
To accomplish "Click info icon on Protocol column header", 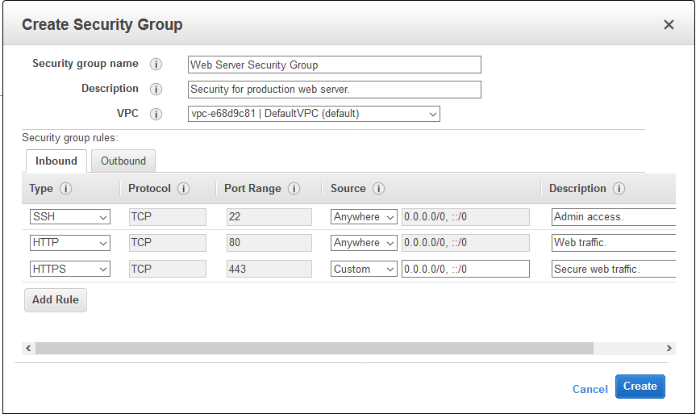I will pos(183,189).
